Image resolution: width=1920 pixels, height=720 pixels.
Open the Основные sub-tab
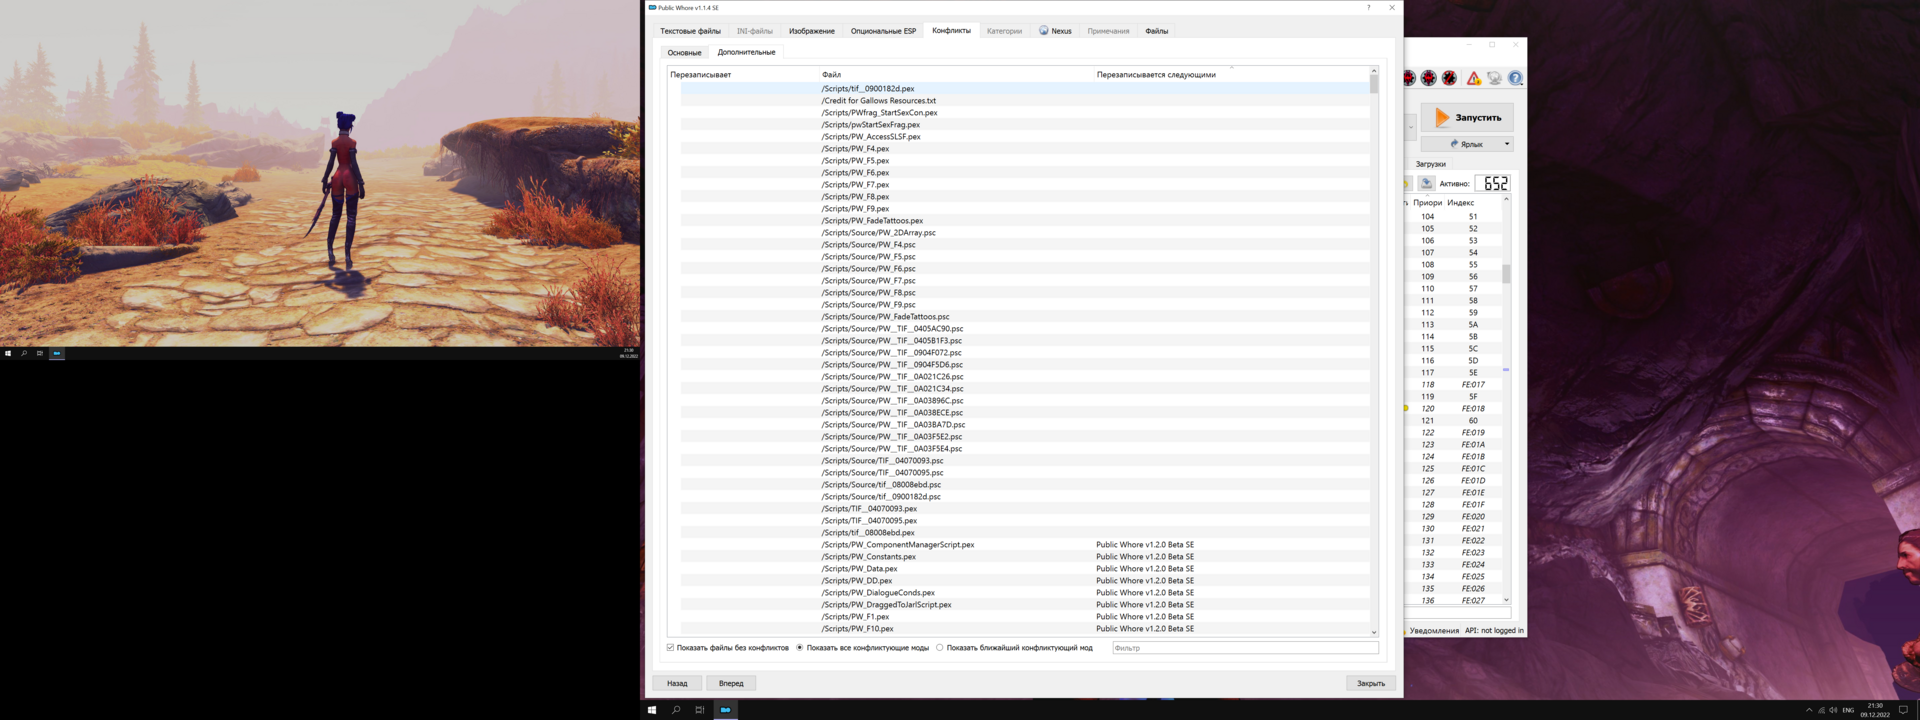click(684, 52)
